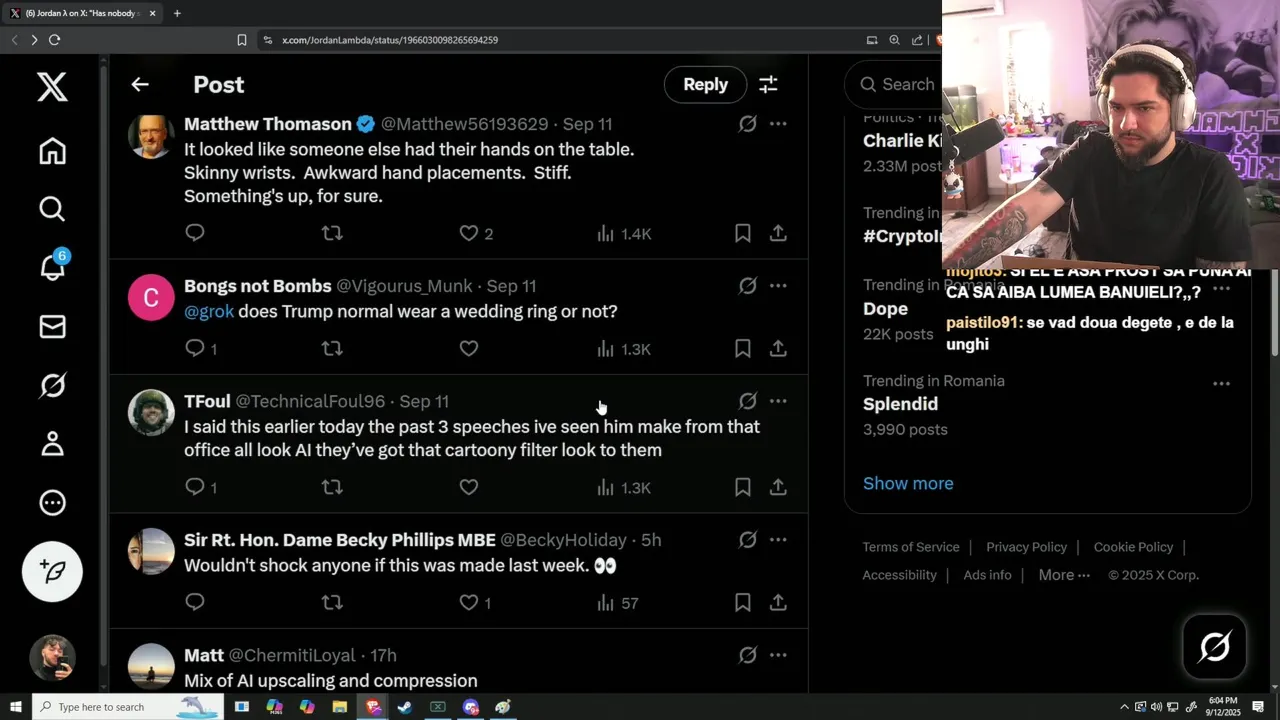The width and height of the screenshot is (1280, 720).
Task: Click the Reply button in Post header
Action: (705, 85)
